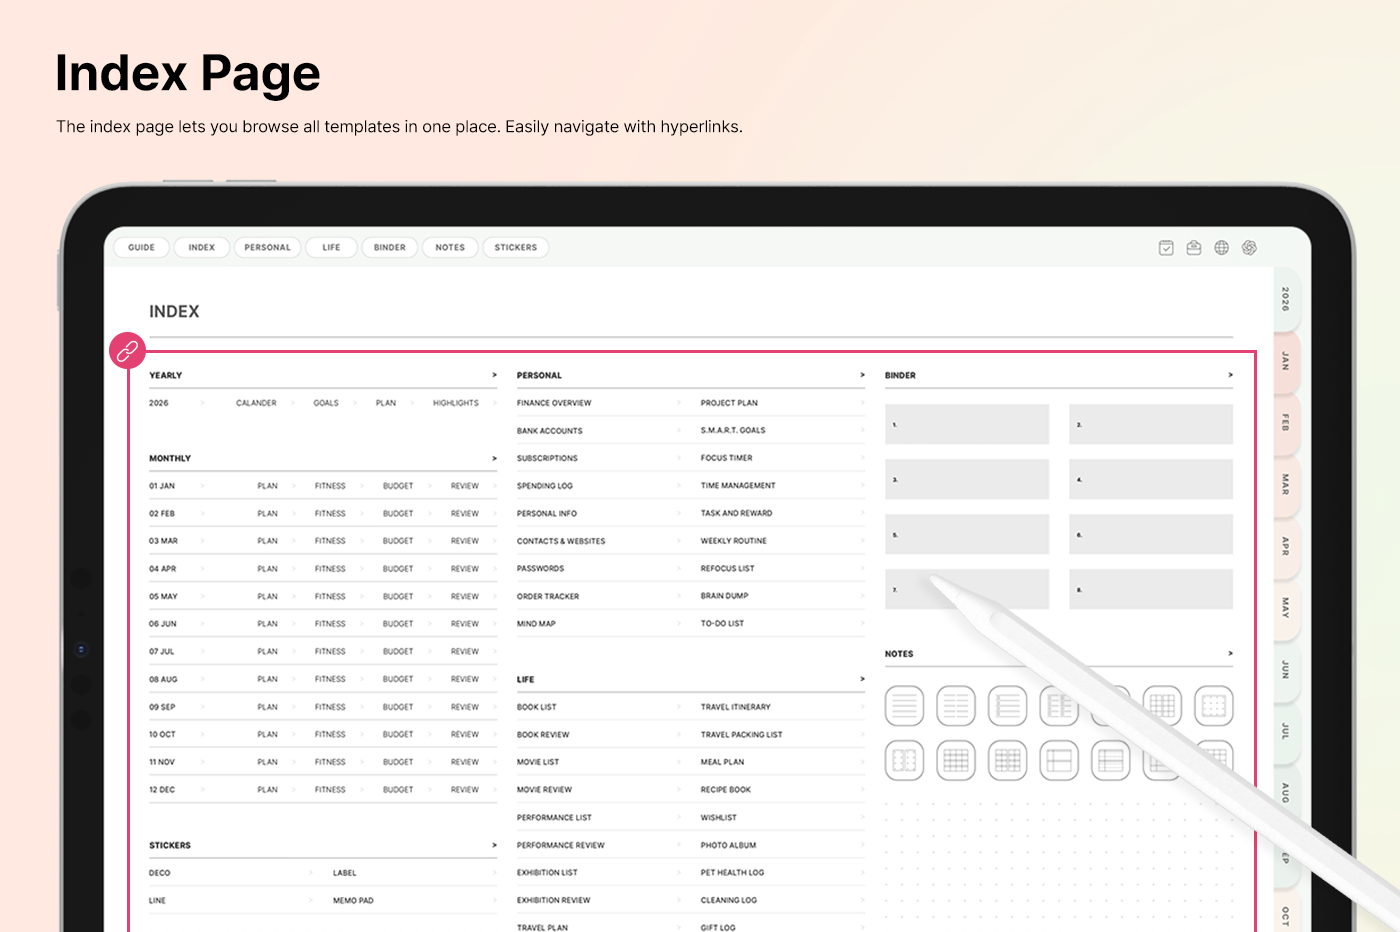Expand the YEARLY section arrow
The image size is (1400, 932).
[x=494, y=375]
